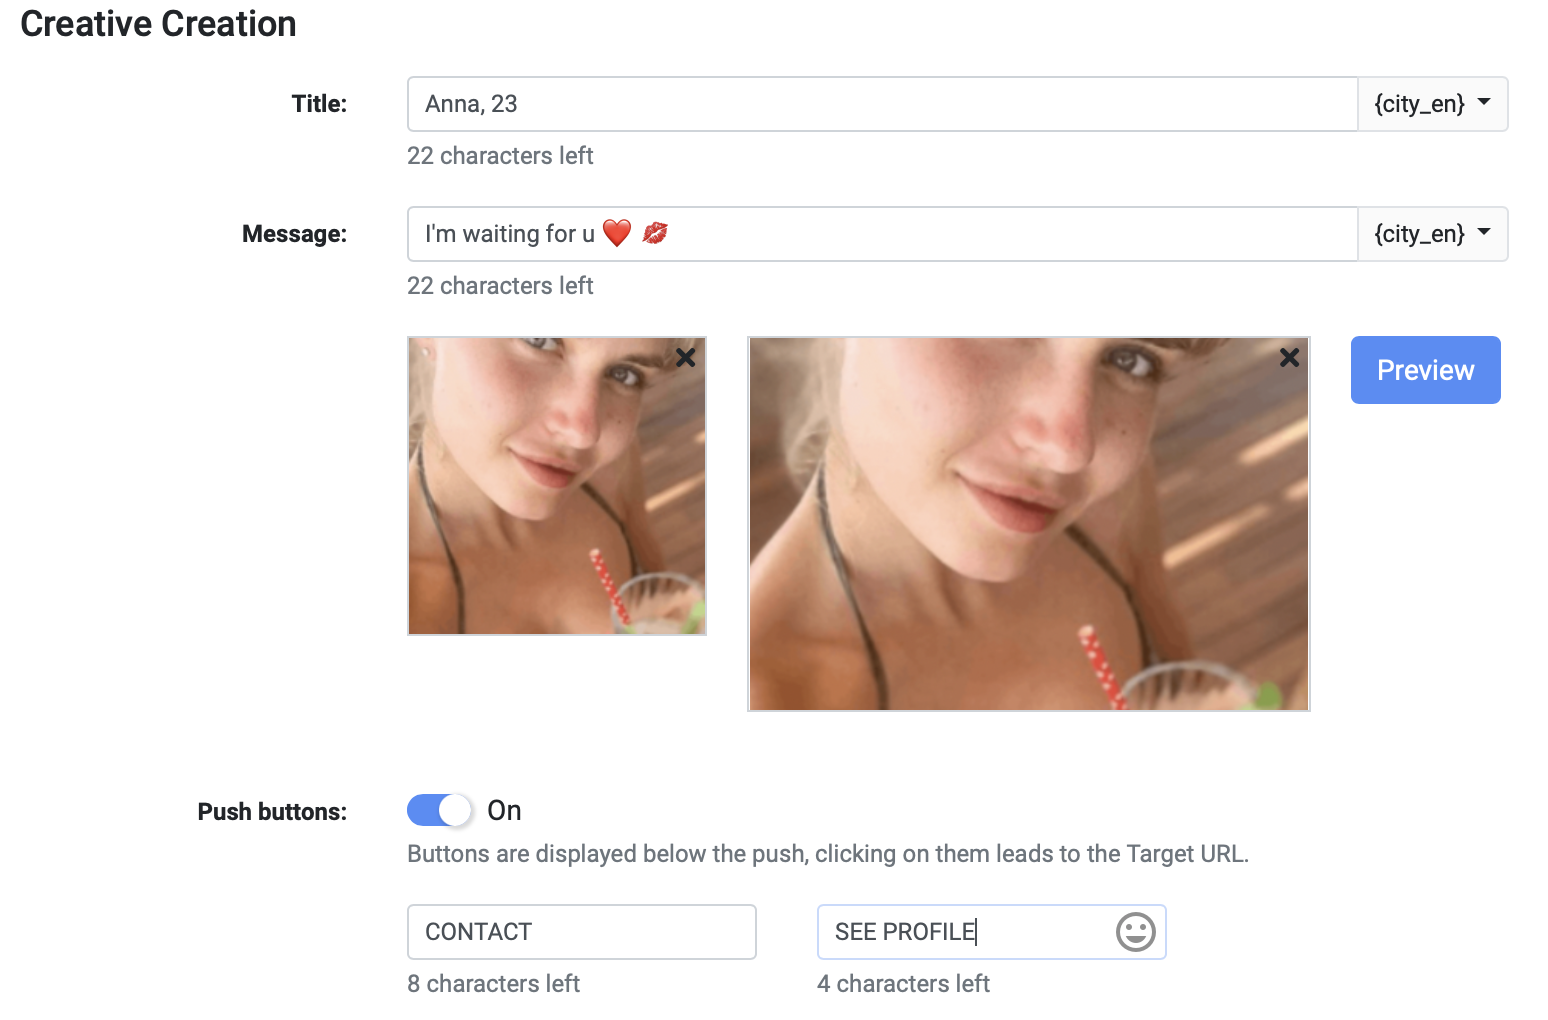Screen dimensions: 1548x1020
Task: Click the Creative Creation heading
Action: pos(158,24)
